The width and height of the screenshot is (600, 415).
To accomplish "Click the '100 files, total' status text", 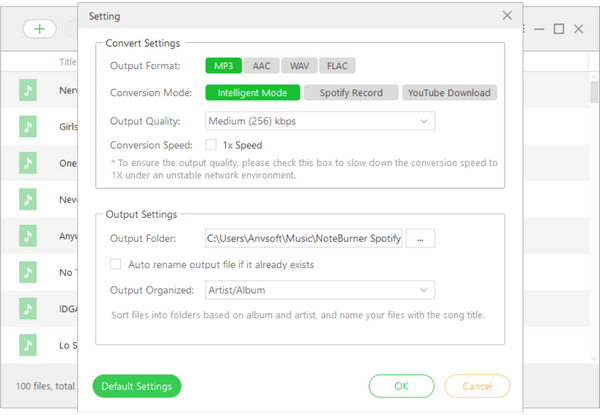I will (45, 386).
